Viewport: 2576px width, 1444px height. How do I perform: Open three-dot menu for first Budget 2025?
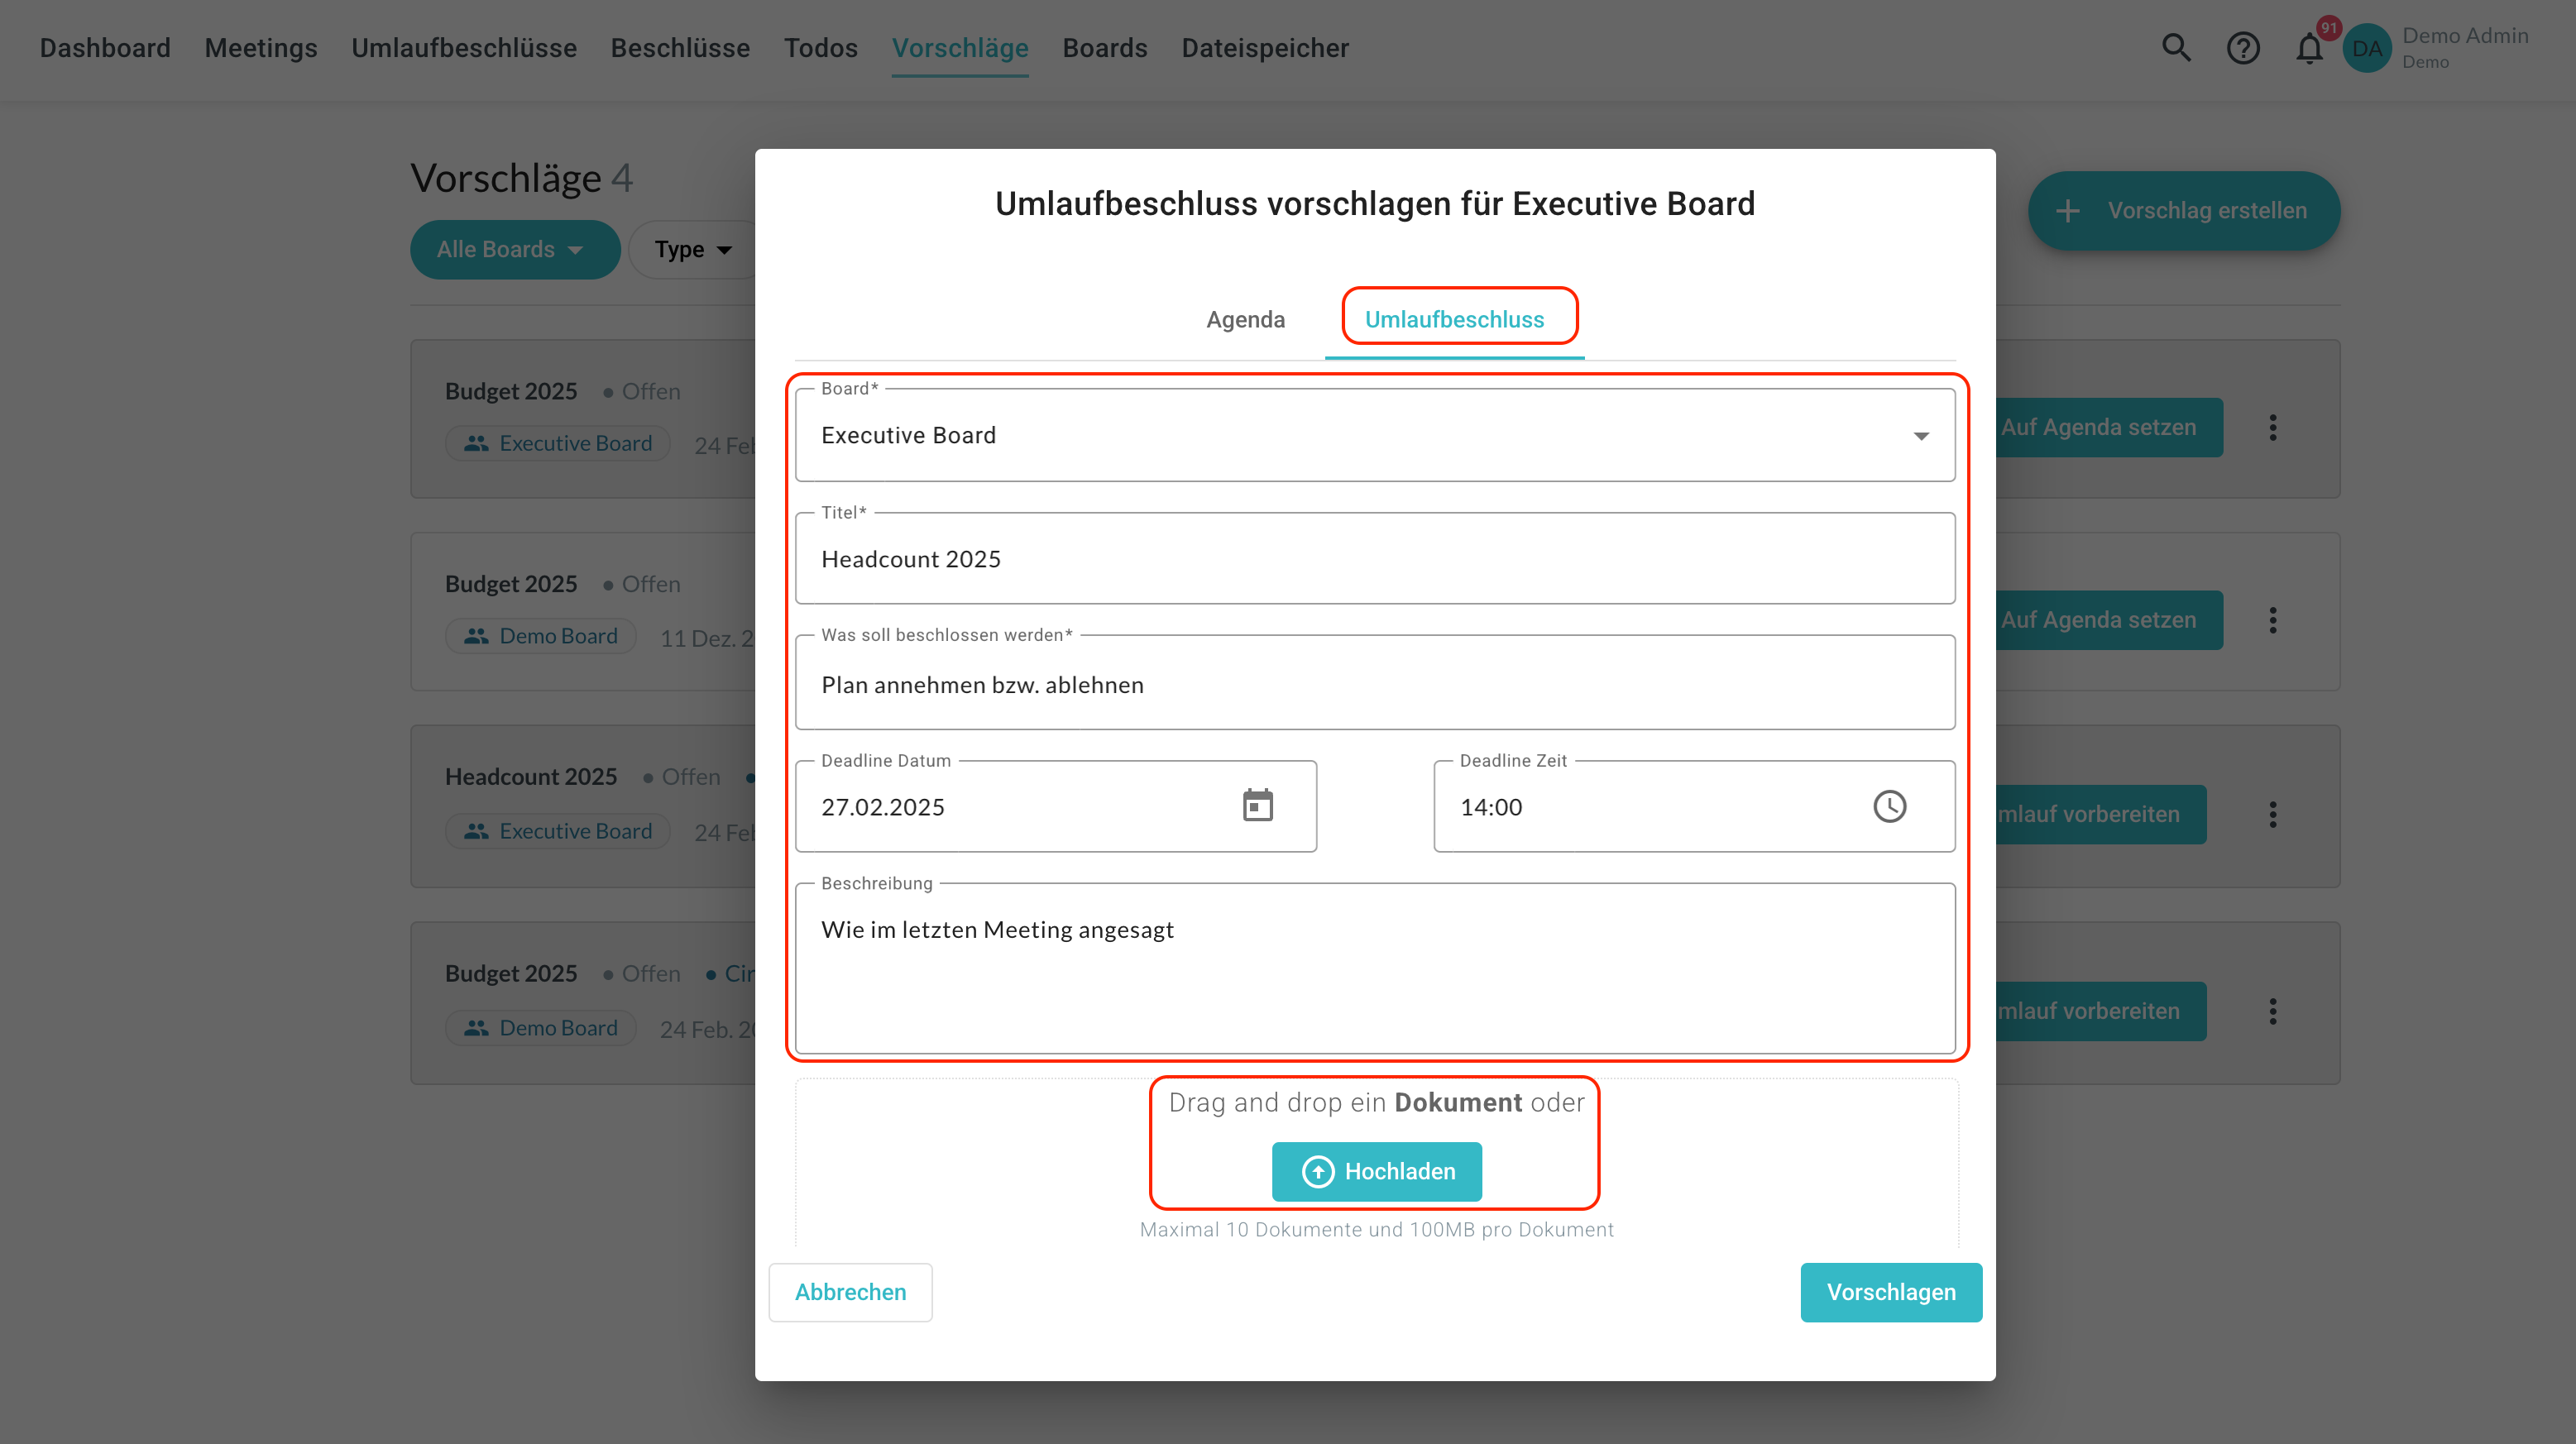[x=2273, y=428]
